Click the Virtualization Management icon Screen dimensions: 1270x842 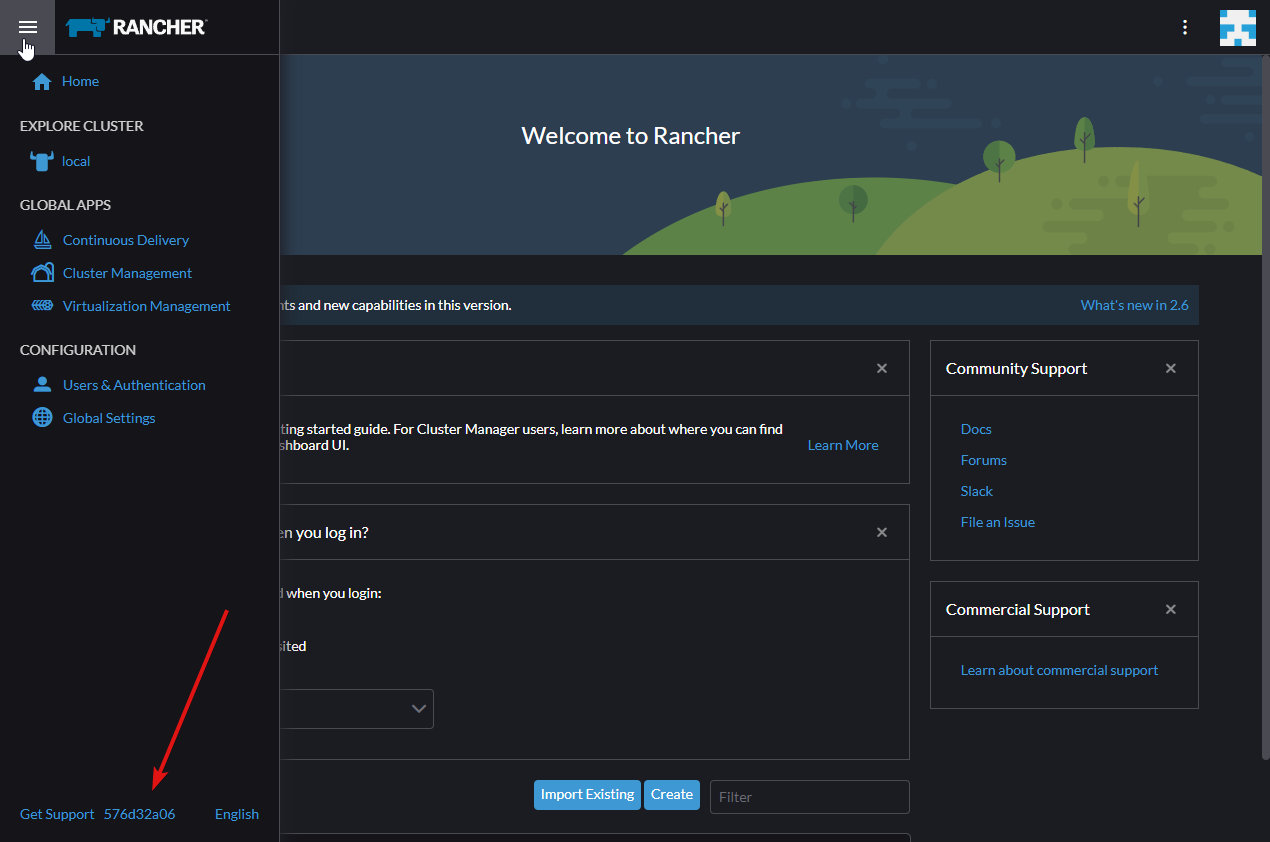pos(42,306)
